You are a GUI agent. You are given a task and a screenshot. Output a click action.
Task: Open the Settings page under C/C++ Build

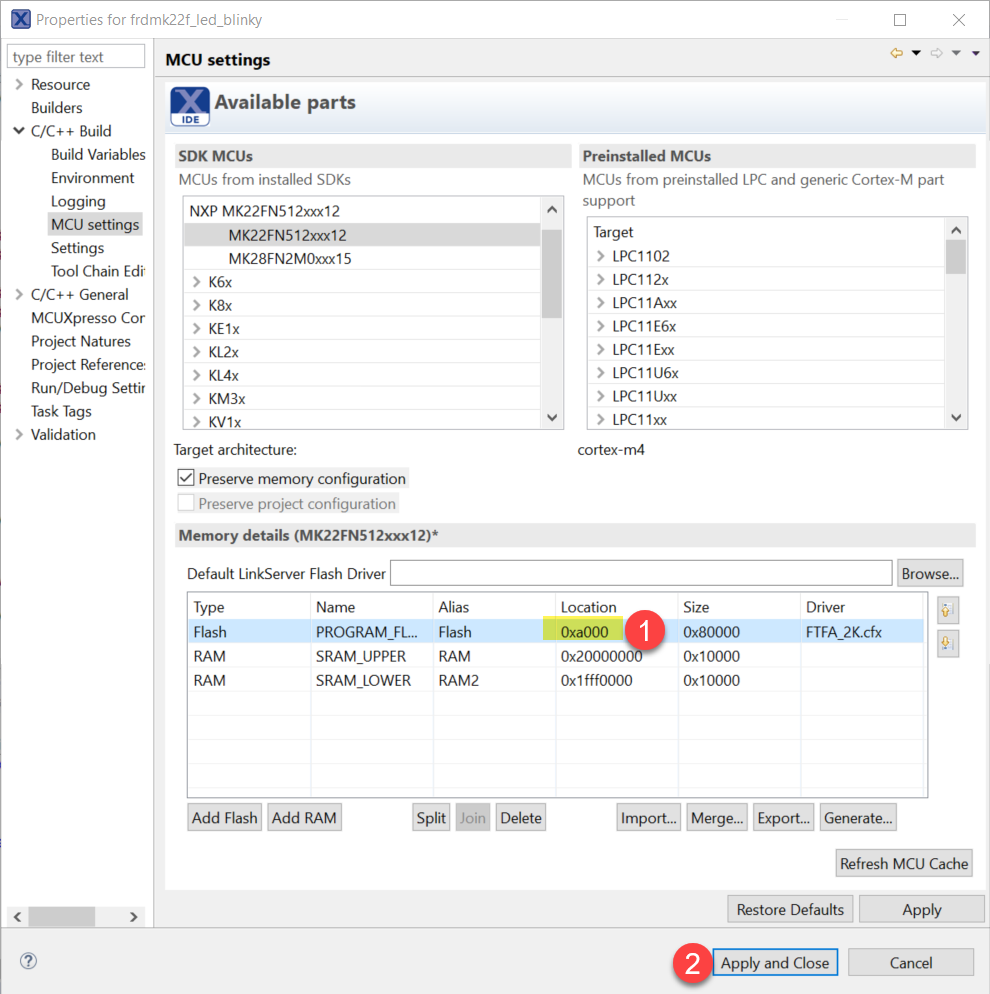[x=77, y=248]
